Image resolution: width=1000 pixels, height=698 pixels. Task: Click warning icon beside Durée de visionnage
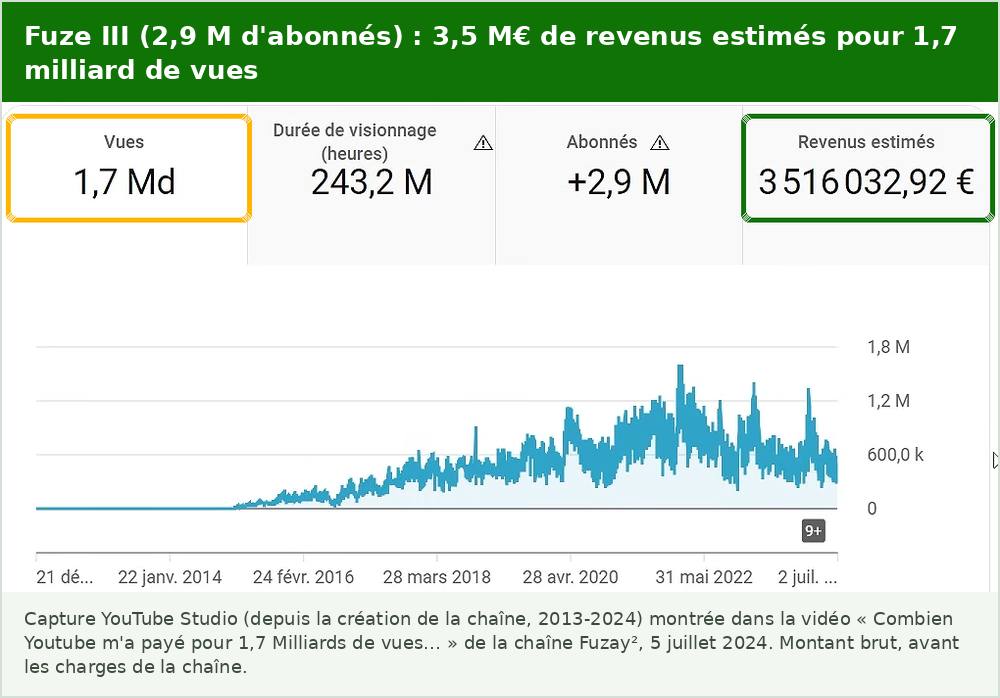483,142
